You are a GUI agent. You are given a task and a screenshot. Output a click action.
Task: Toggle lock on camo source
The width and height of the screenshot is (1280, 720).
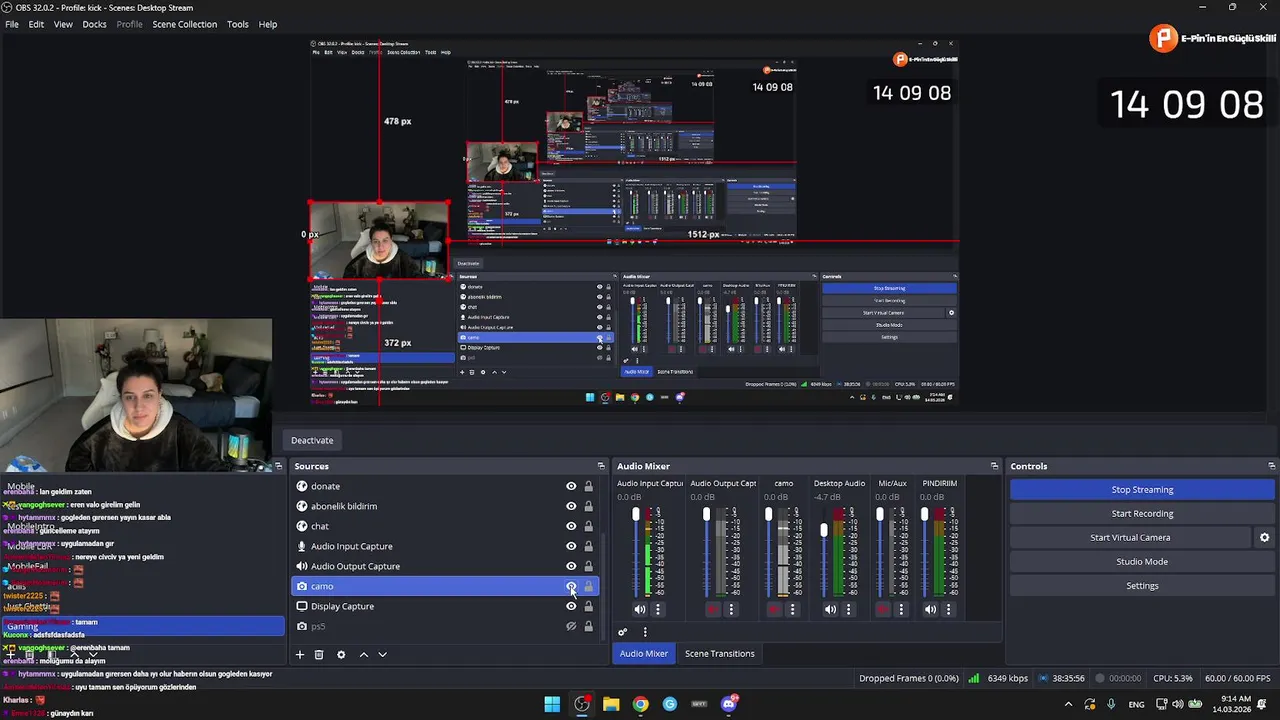pyautogui.click(x=588, y=586)
